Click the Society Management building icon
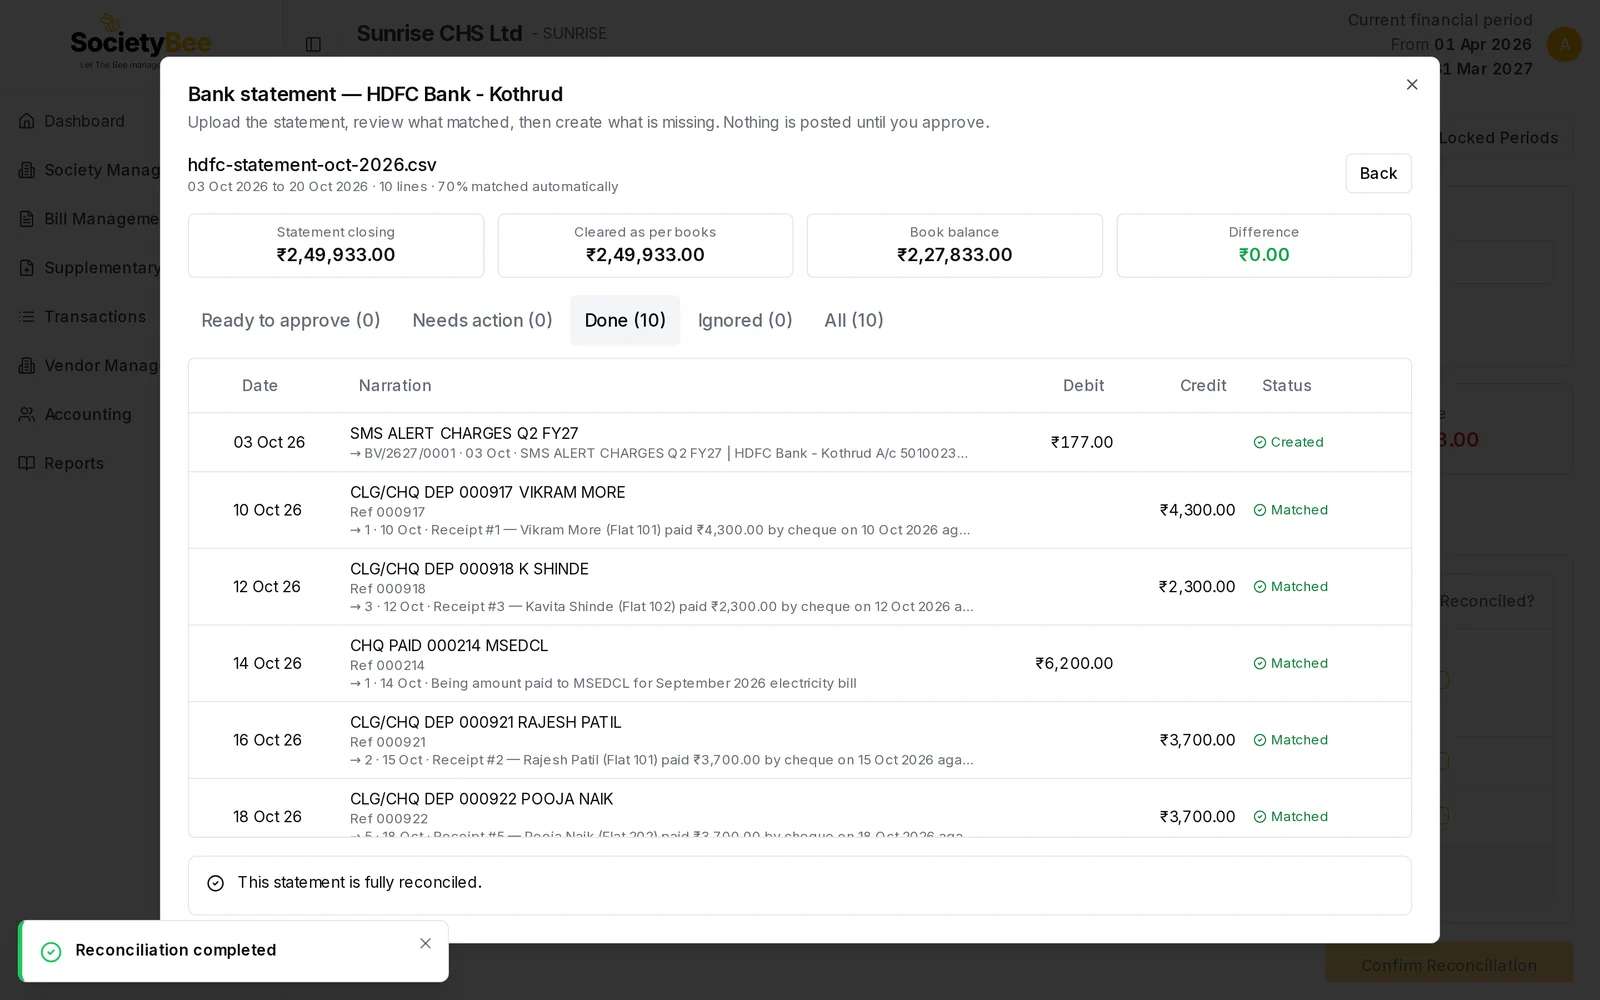 point(27,170)
